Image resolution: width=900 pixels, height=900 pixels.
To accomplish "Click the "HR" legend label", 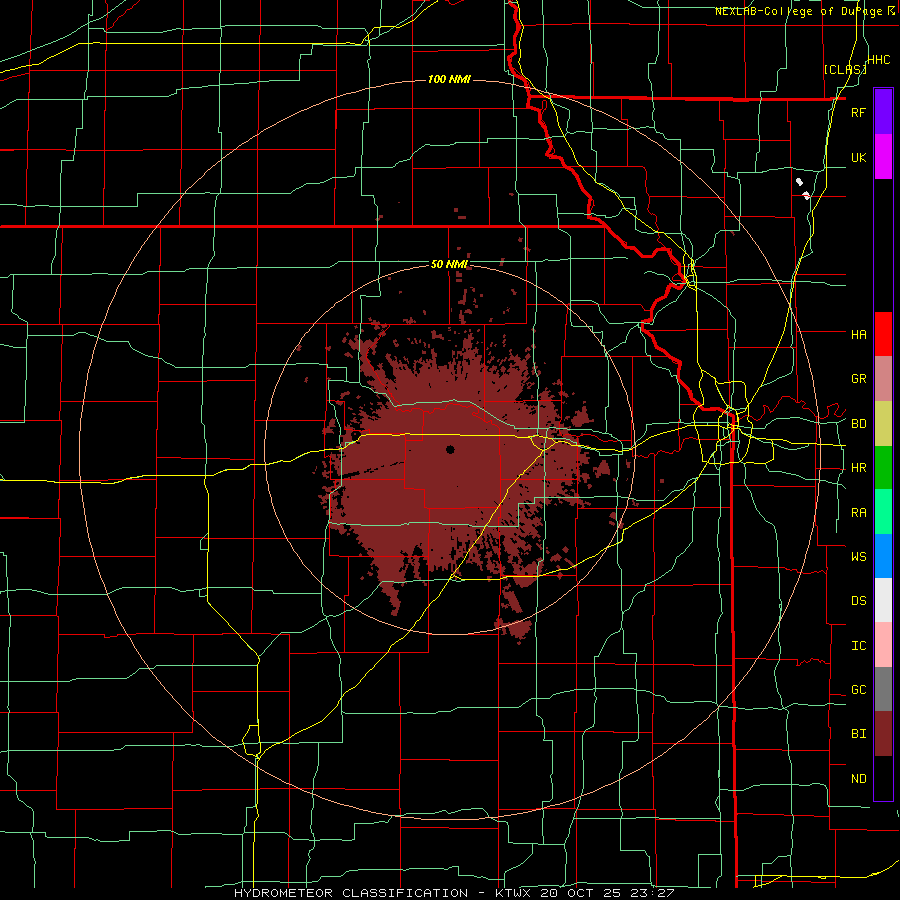I will click(858, 468).
